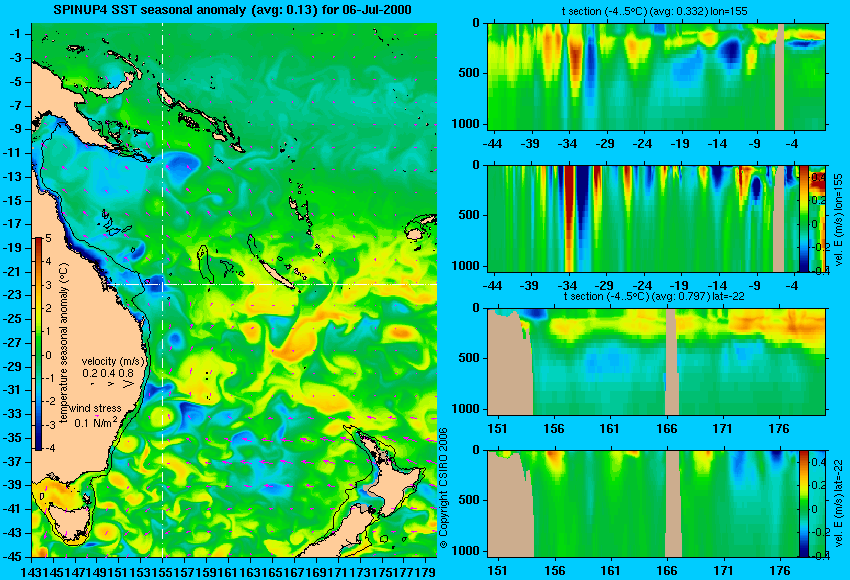The height and width of the screenshot is (580, 850).
Task: Click the velocity colorbar beside lat=-22 section
Action: click(x=805, y=504)
